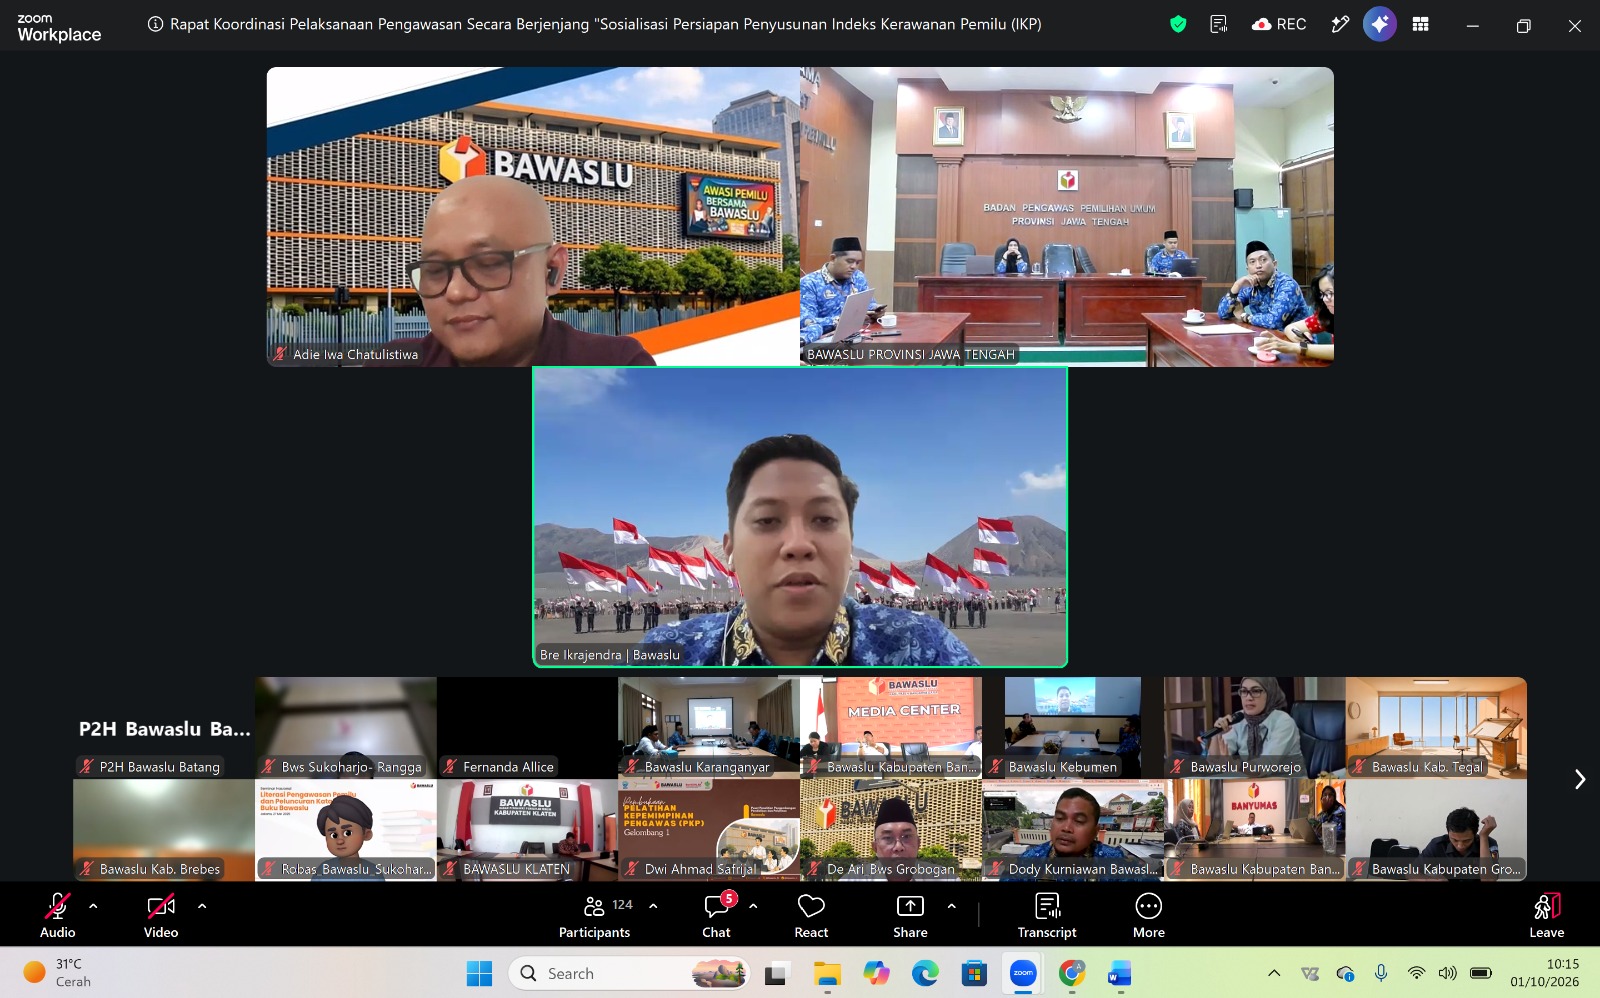The width and height of the screenshot is (1600, 998).
Task: Open the React emoji menu
Action: (811, 915)
